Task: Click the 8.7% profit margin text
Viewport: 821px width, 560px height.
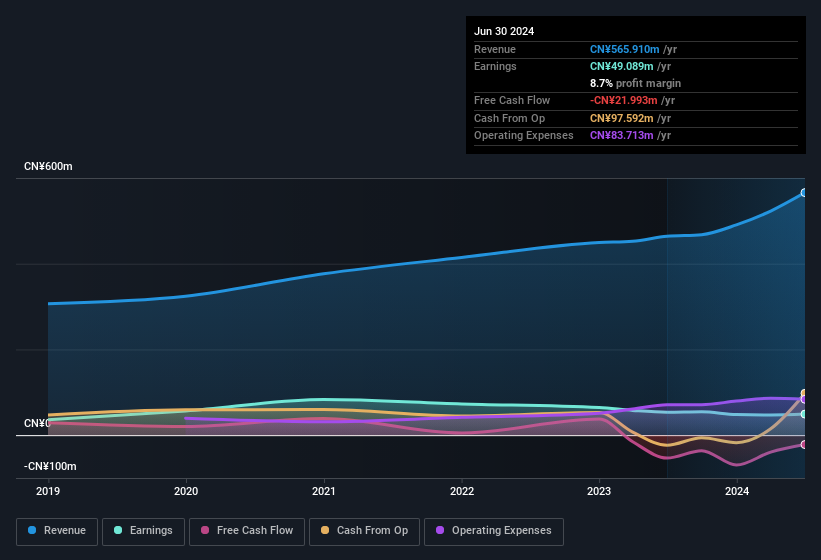Action: [635, 83]
